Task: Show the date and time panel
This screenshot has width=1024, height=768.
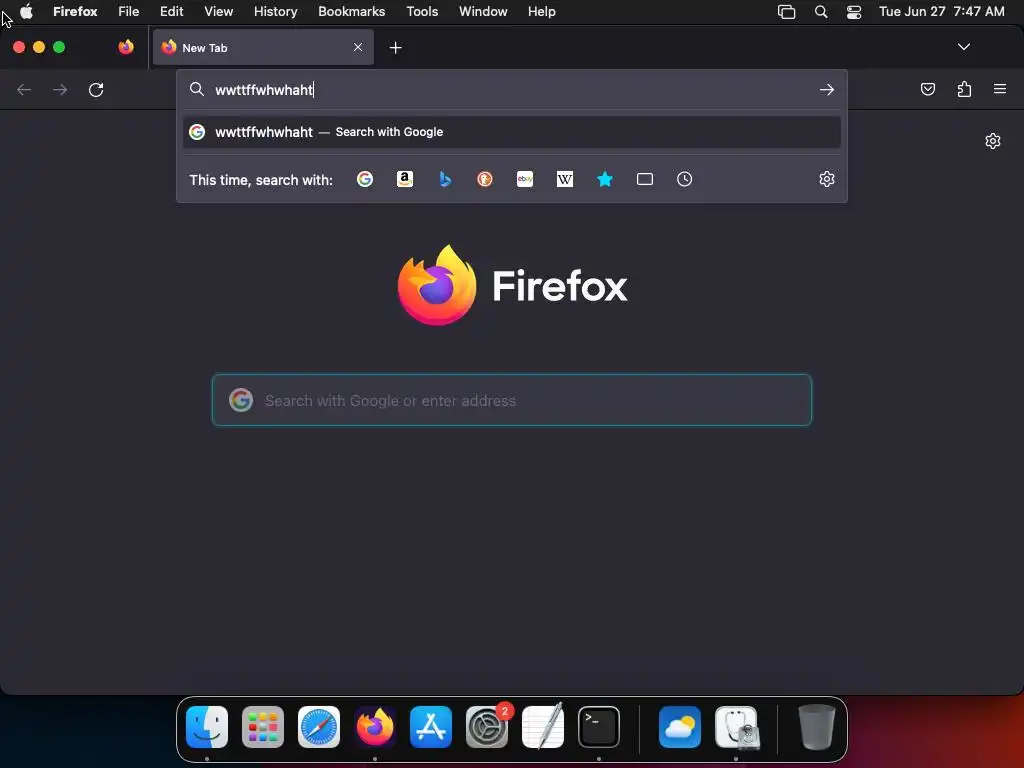Action: 942,11
